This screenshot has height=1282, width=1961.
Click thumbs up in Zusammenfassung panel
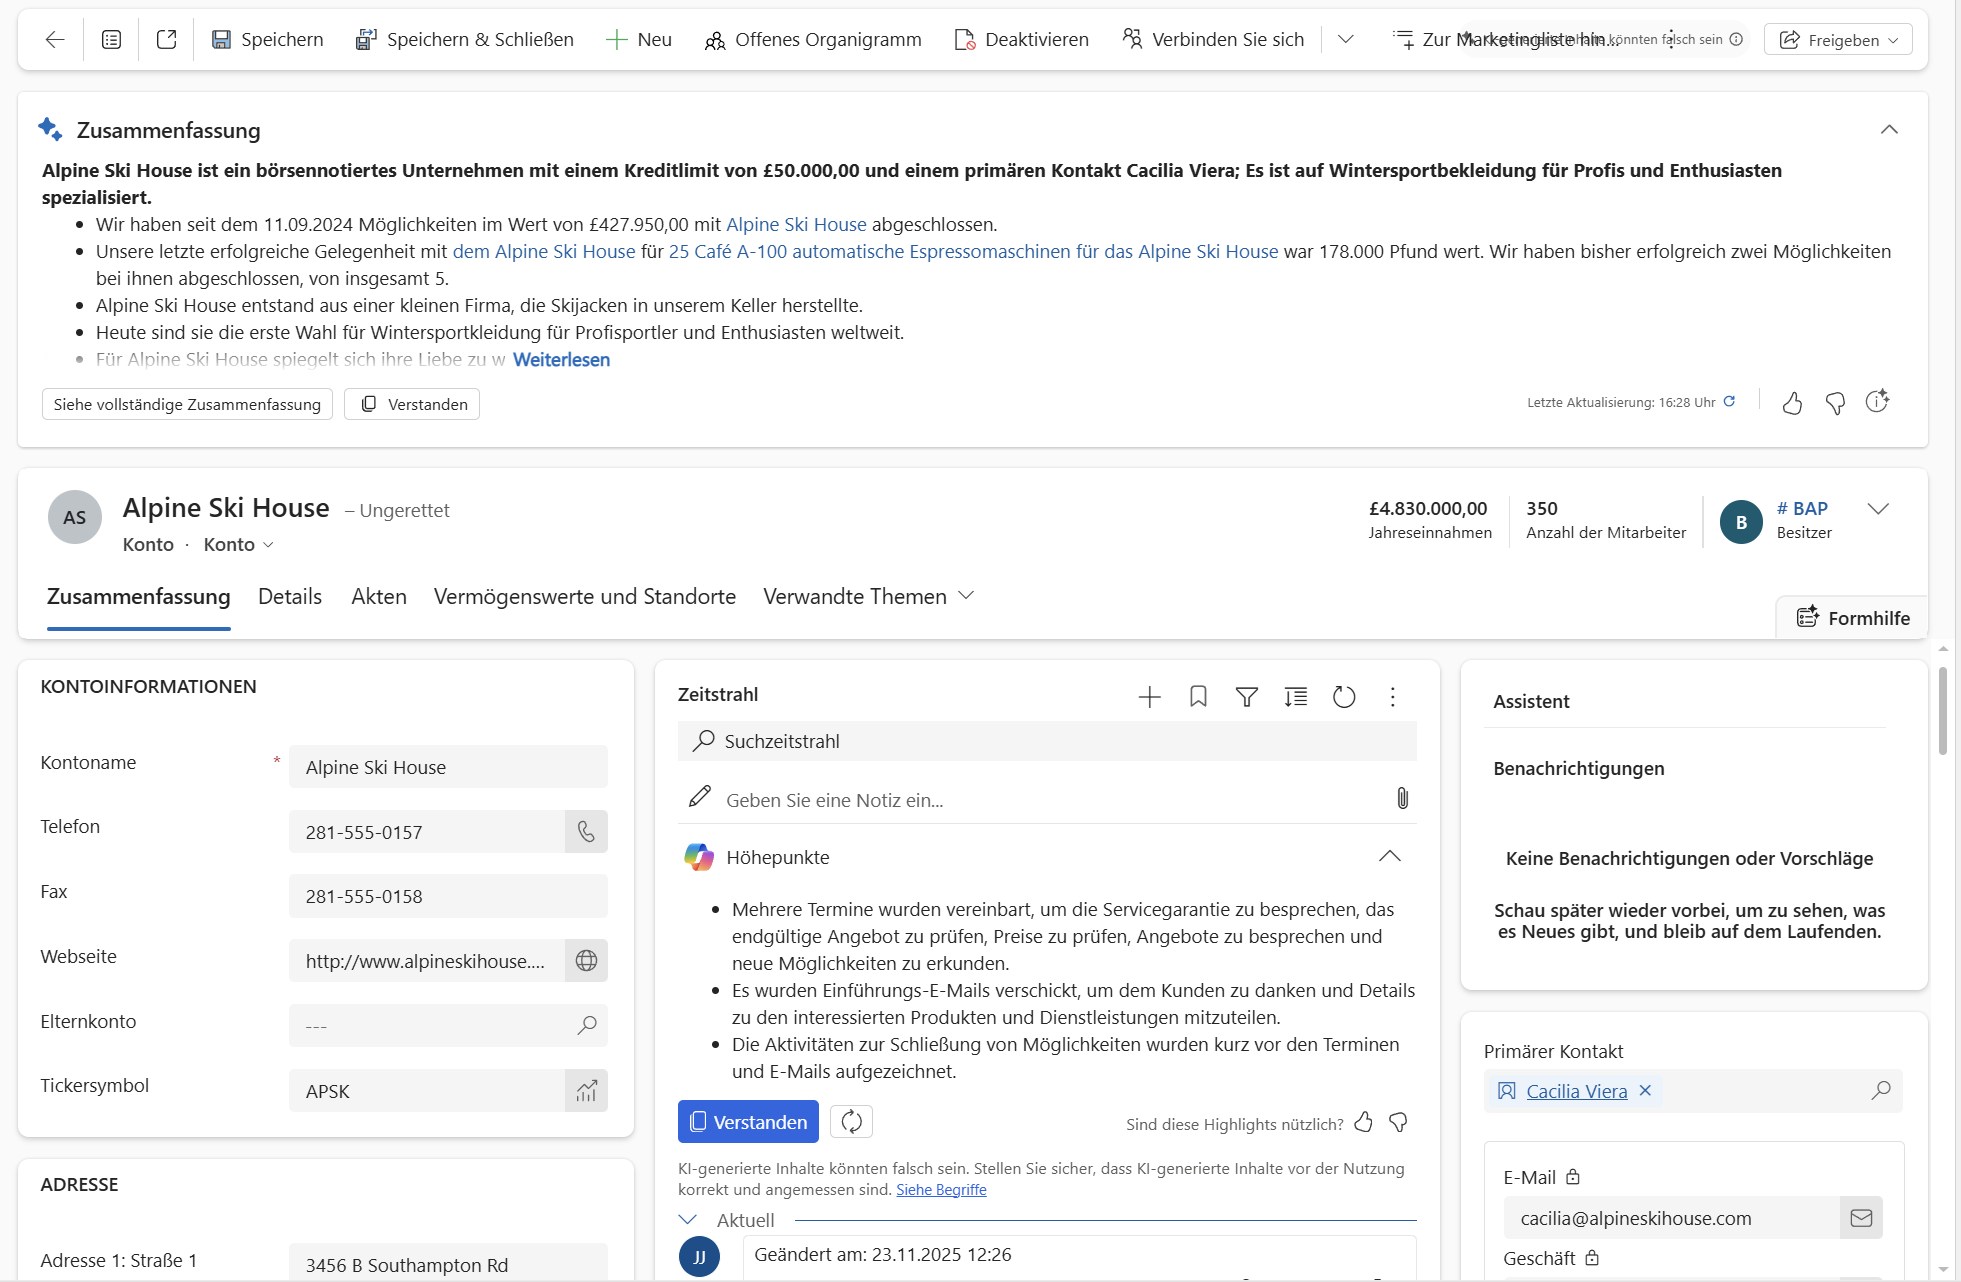(x=1792, y=403)
